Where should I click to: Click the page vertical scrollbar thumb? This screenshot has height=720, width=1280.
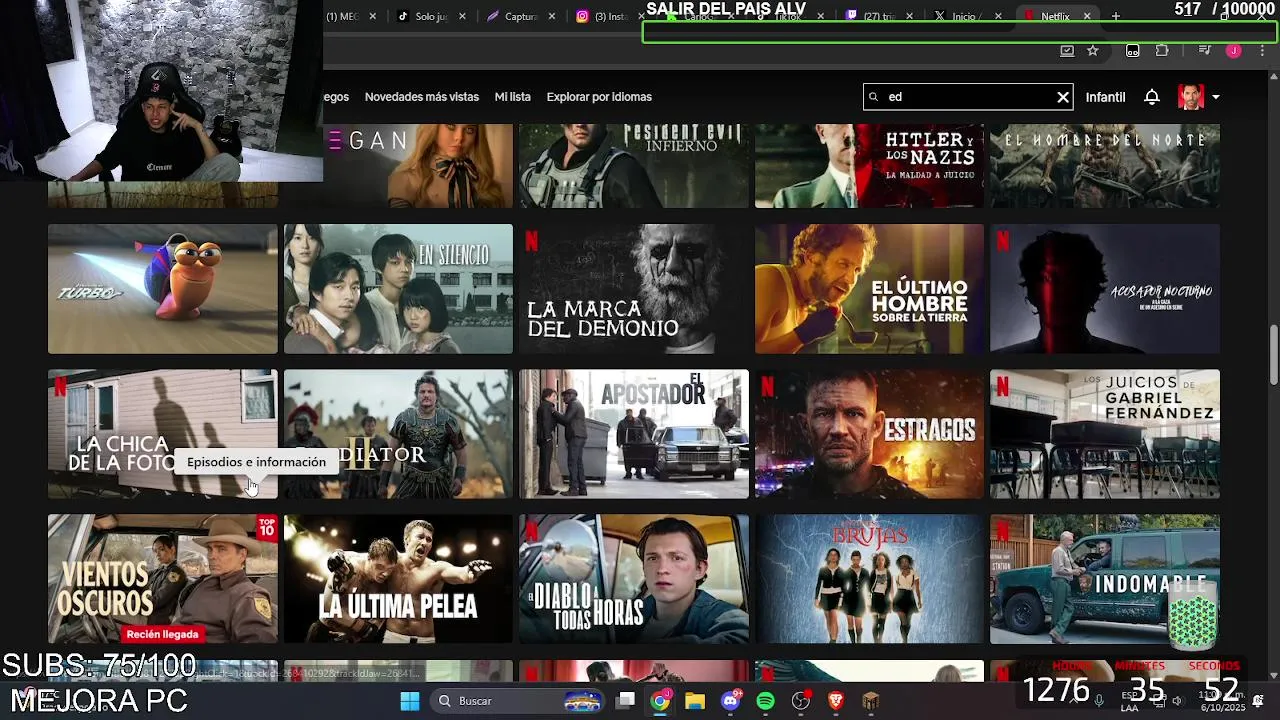pyautogui.click(x=1273, y=353)
